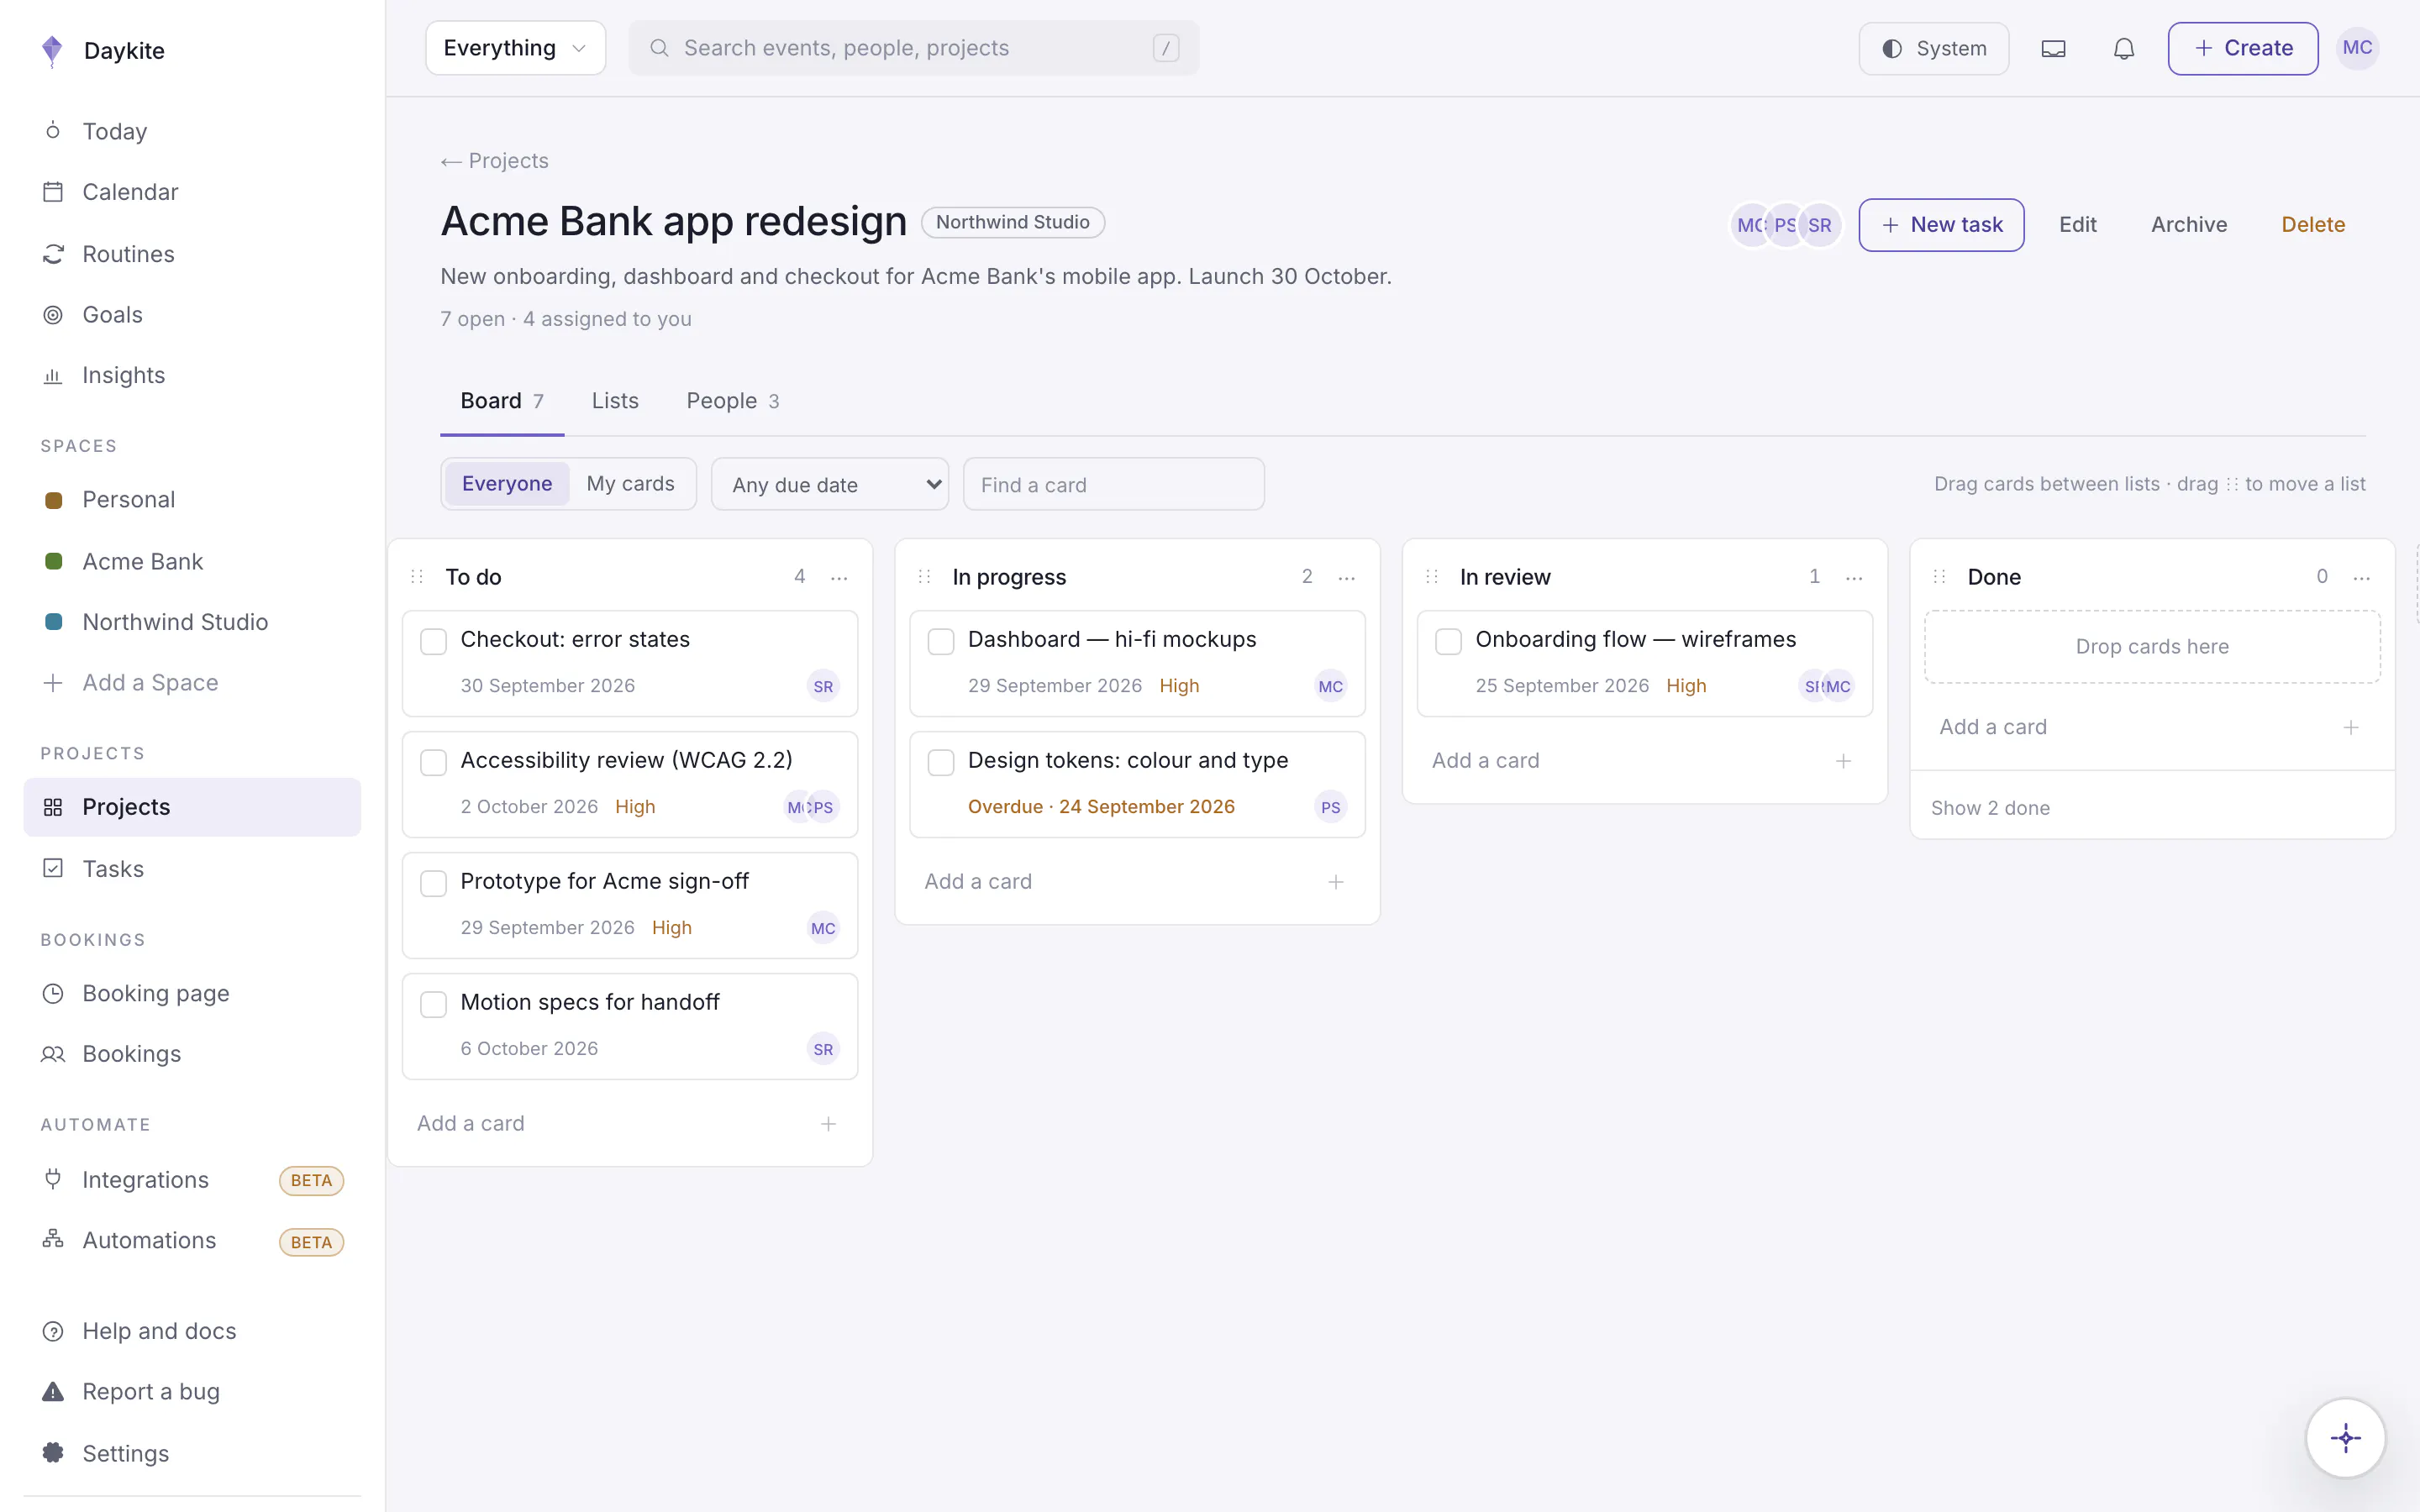Switch to the People tab
The image size is (2420, 1512).
click(733, 401)
